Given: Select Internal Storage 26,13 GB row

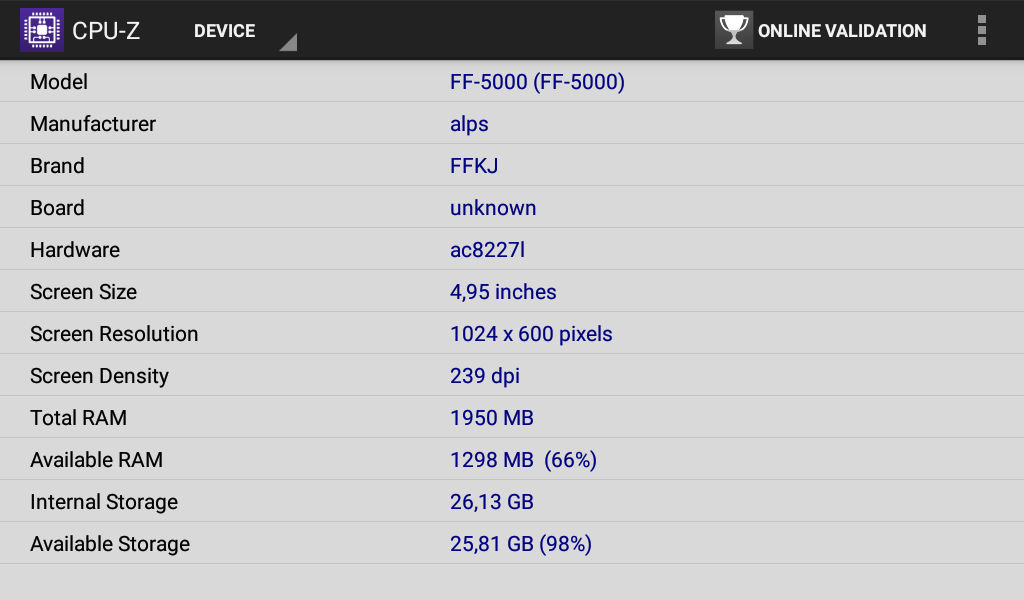Looking at the screenshot, I should click(512, 501).
